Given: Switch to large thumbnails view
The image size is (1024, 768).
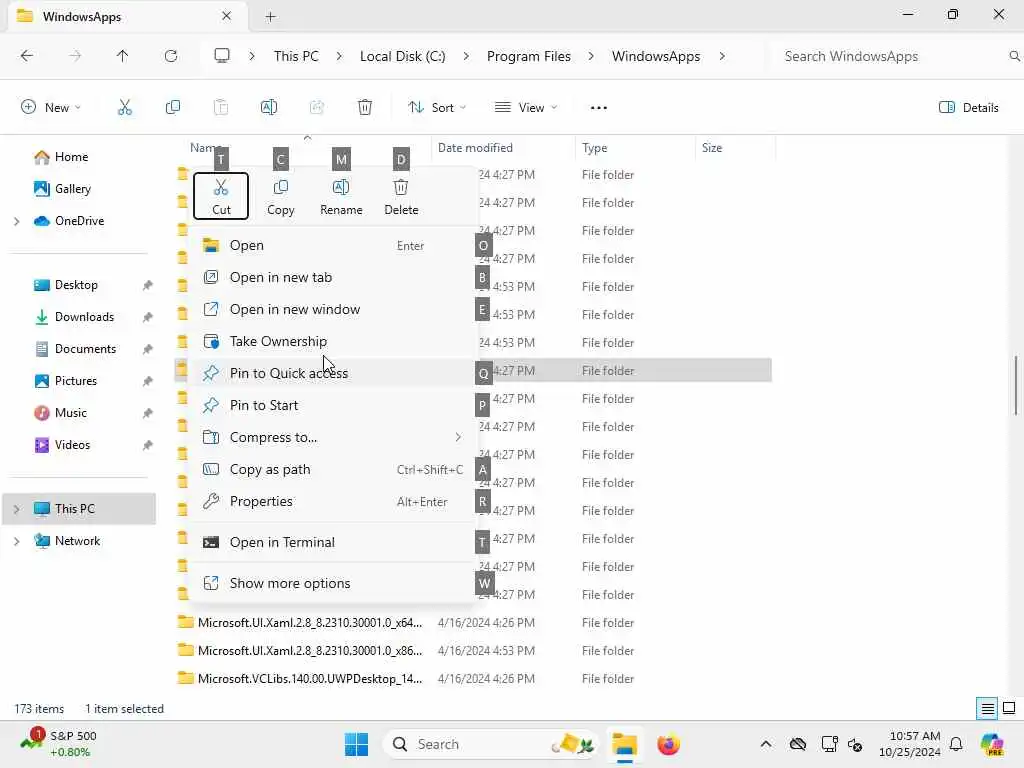Looking at the screenshot, I should [x=1009, y=708].
